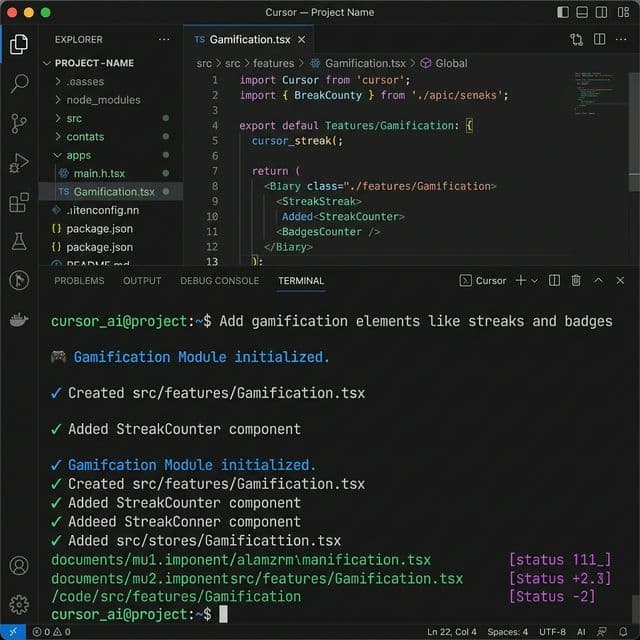
Task: Maximize the panel with the up chevron
Action: point(598,280)
